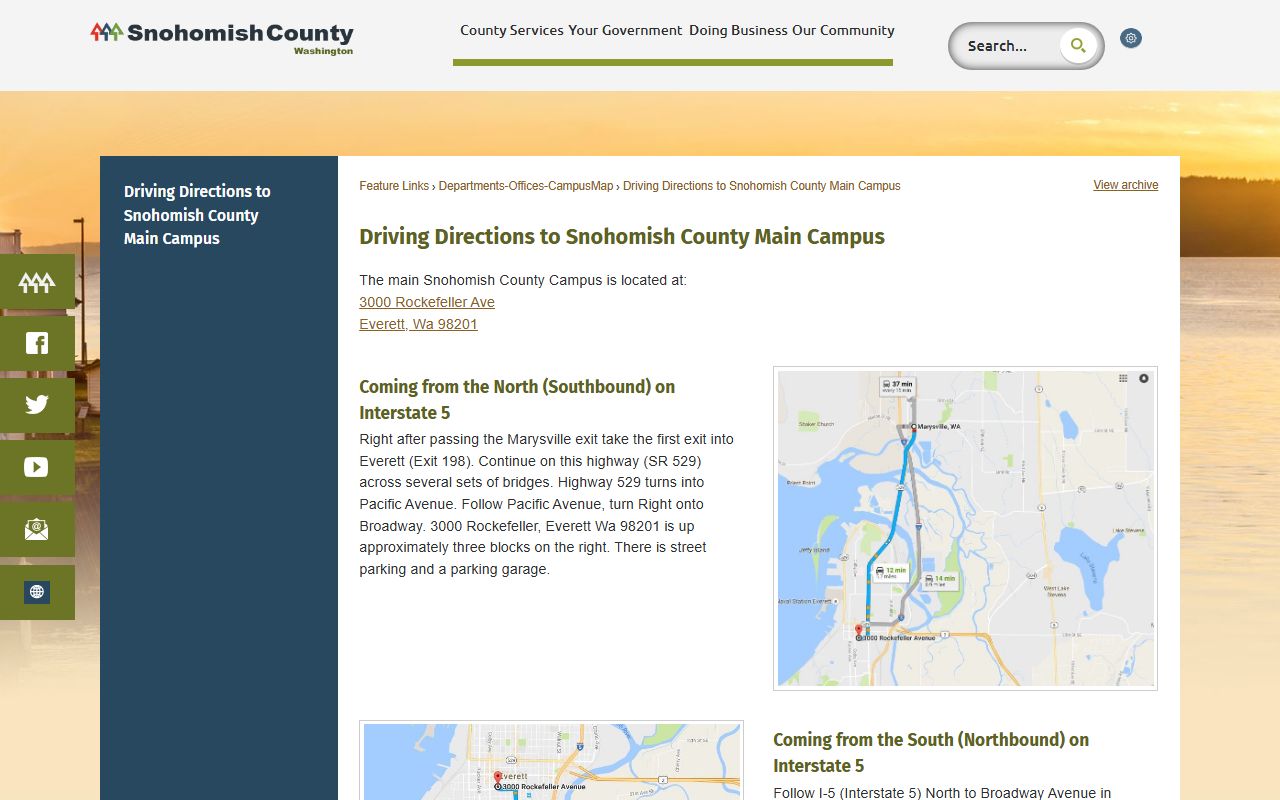Open the apps grid icon on north map
The image size is (1280, 800).
pyautogui.click(x=1123, y=379)
